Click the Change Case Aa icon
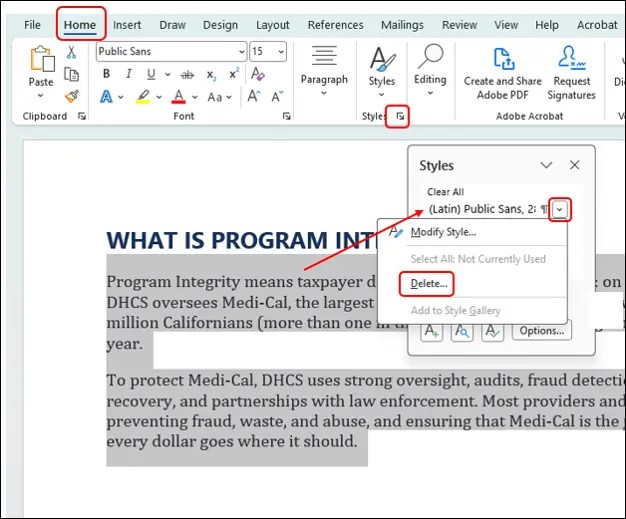Image resolution: width=626 pixels, height=519 pixels. (x=215, y=97)
